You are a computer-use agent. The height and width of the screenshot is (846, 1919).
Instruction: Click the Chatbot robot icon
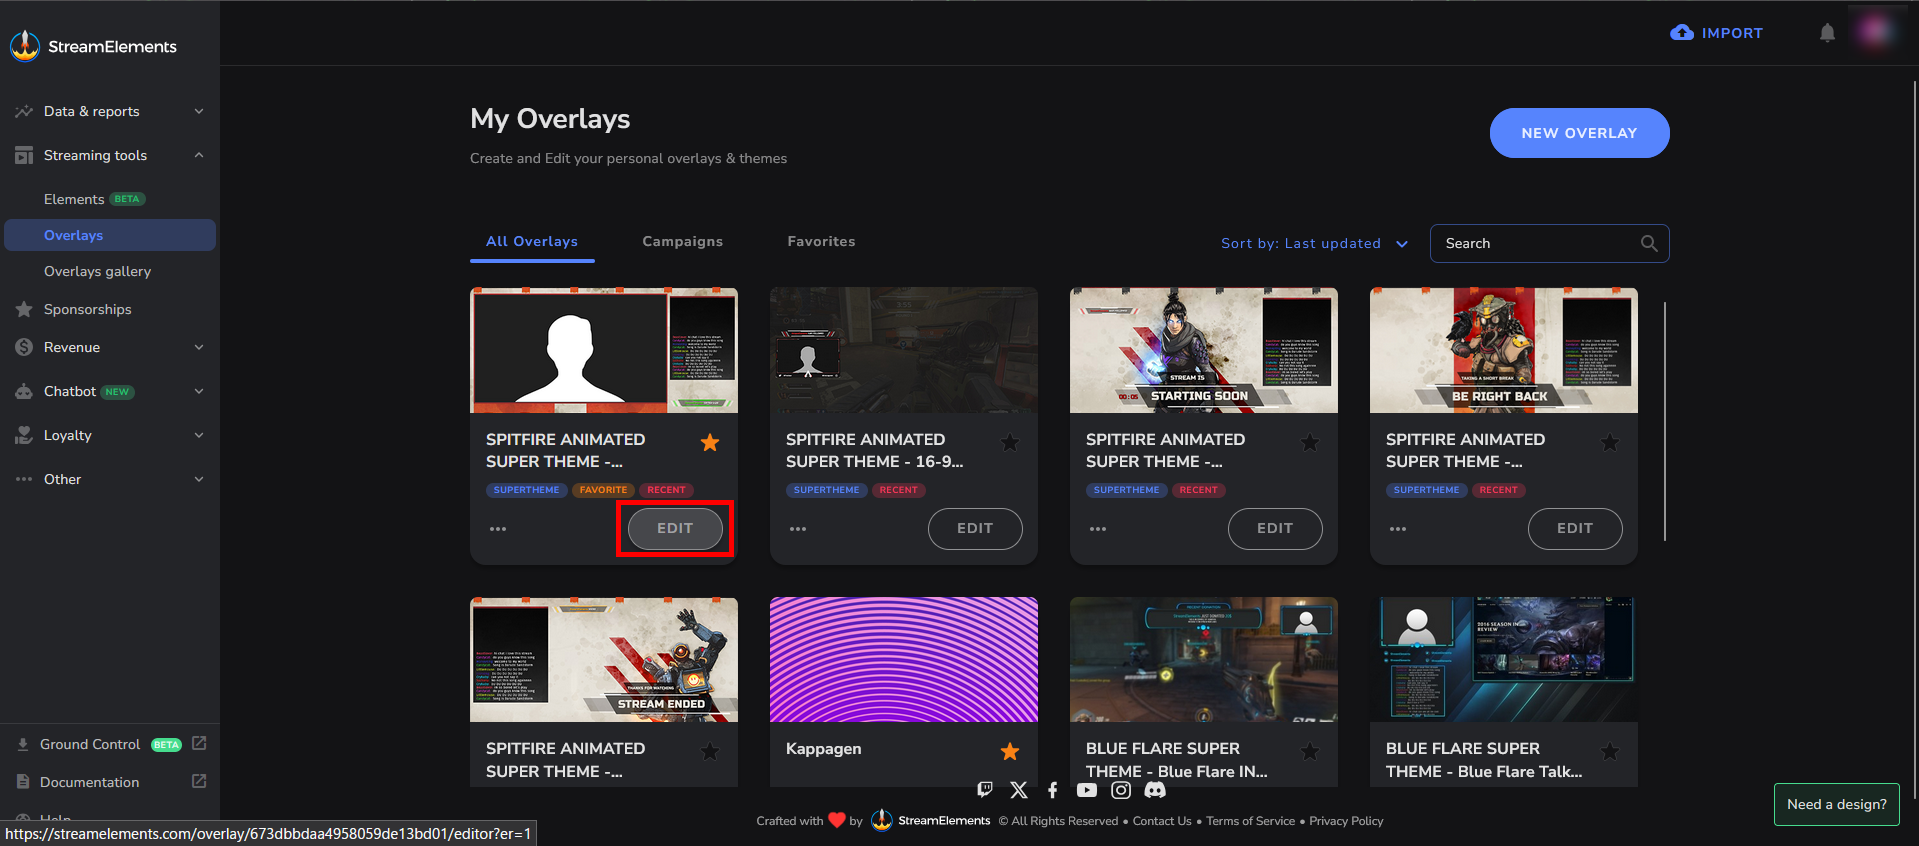[24, 391]
